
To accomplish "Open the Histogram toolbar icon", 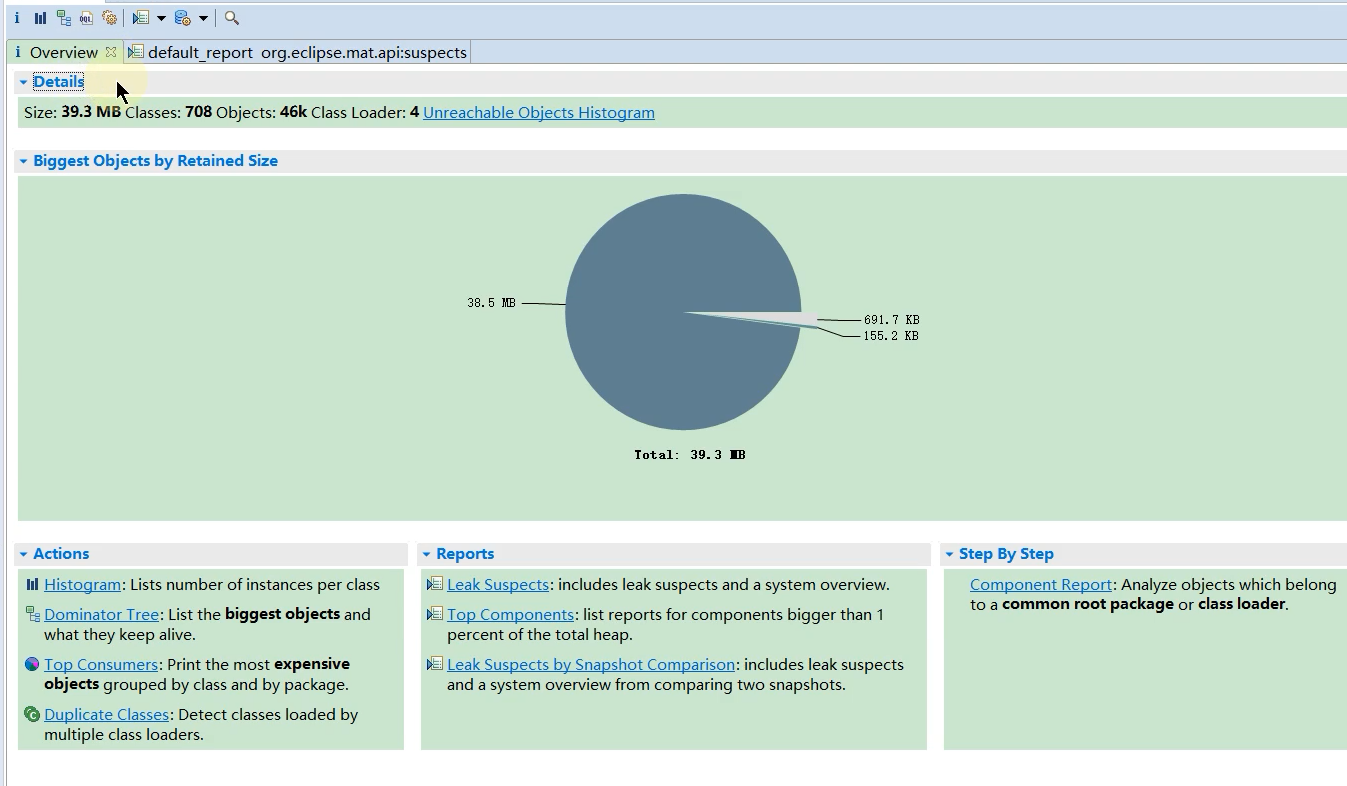I will [x=40, y=18].
